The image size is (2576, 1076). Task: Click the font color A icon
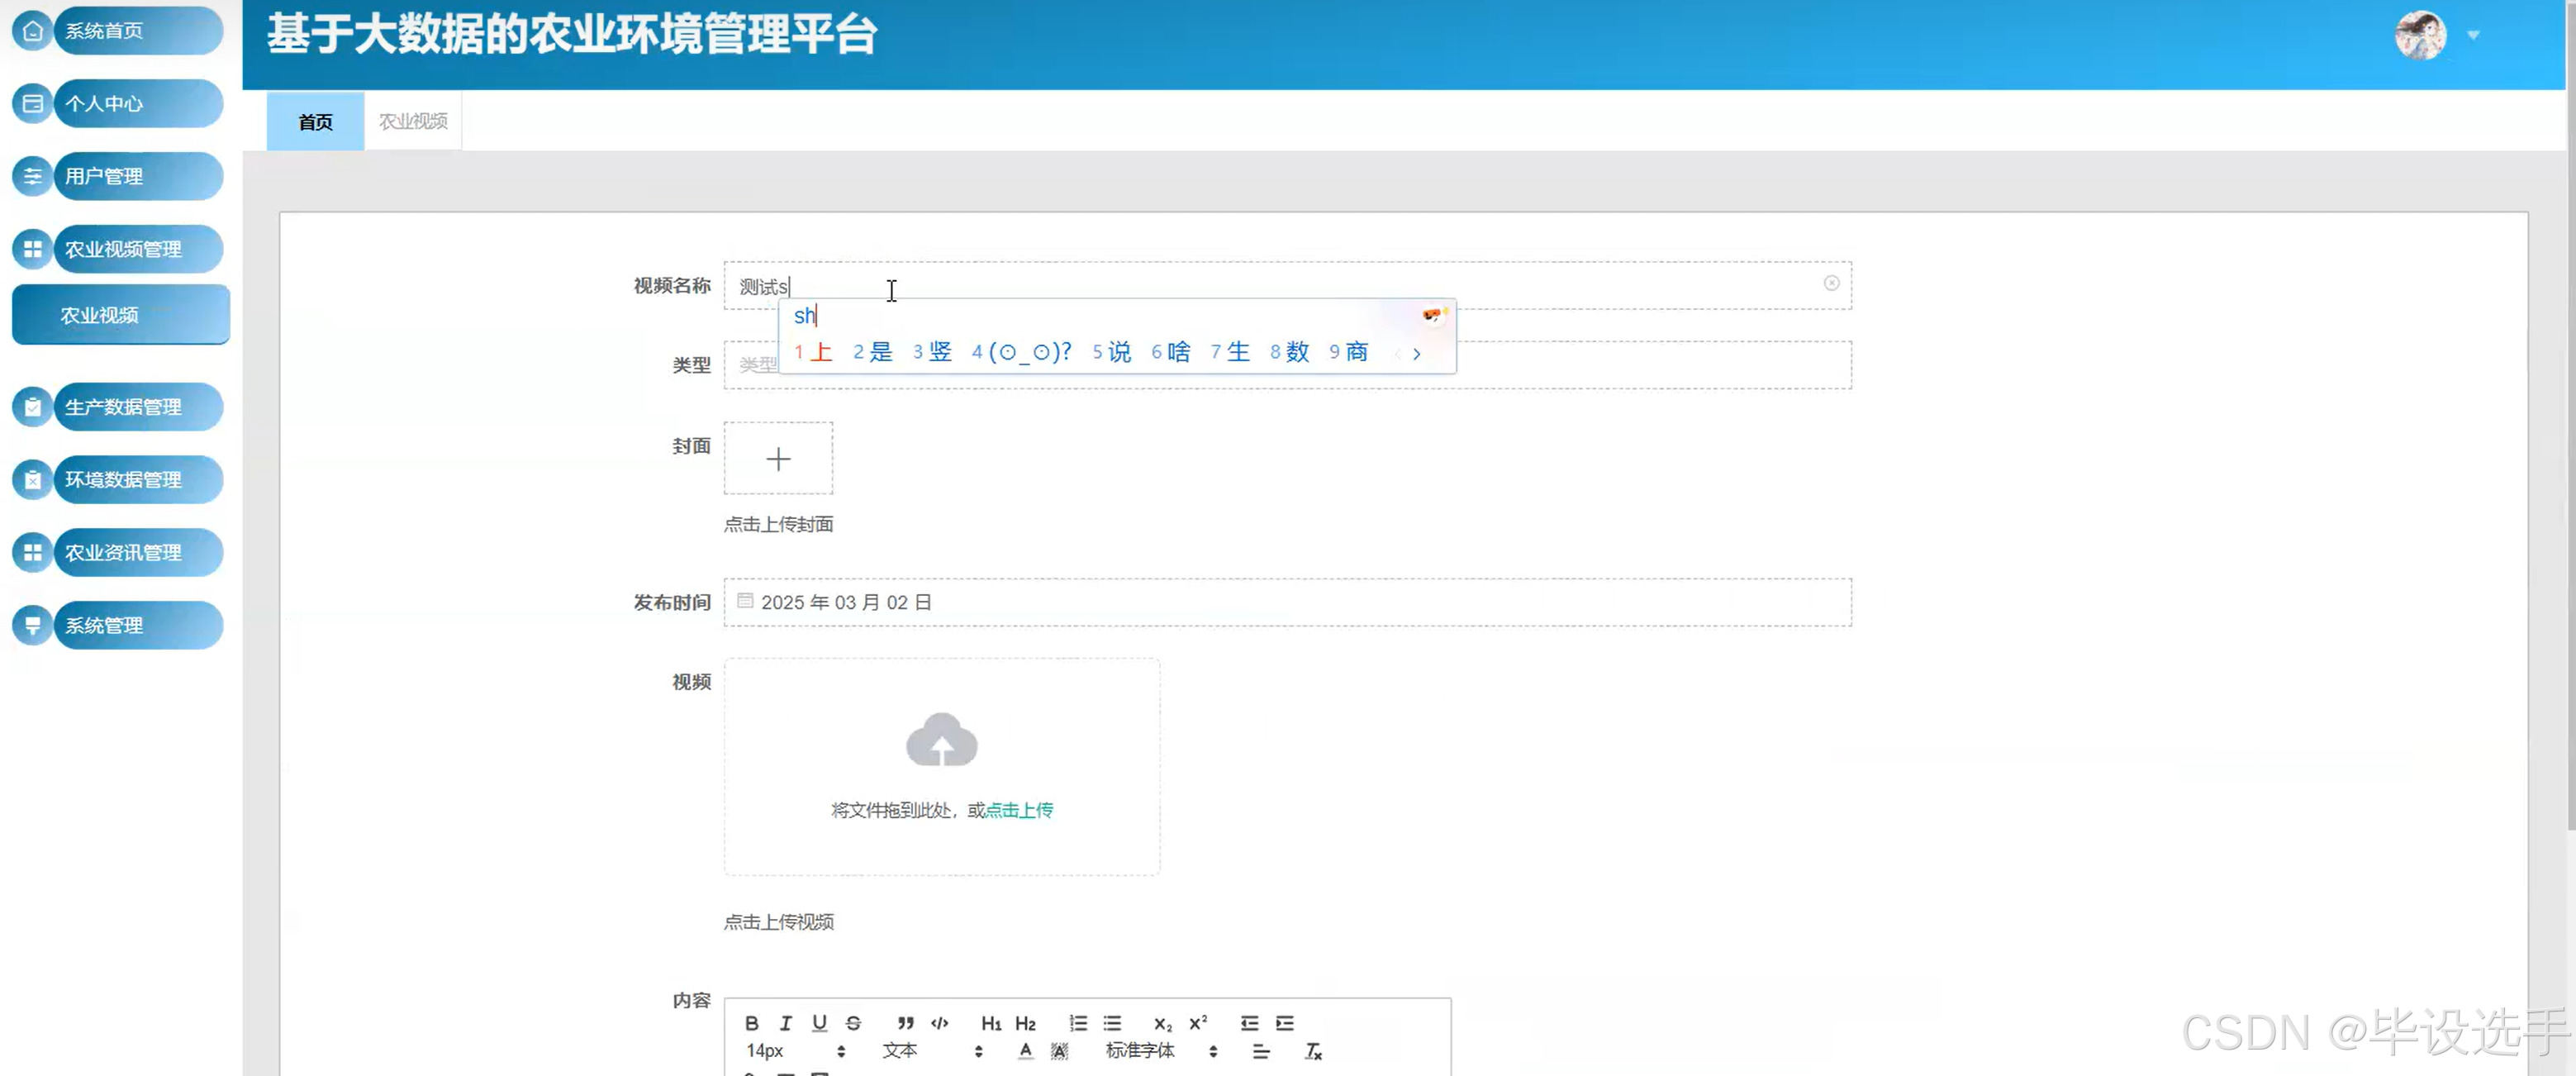point(1026,1051)
